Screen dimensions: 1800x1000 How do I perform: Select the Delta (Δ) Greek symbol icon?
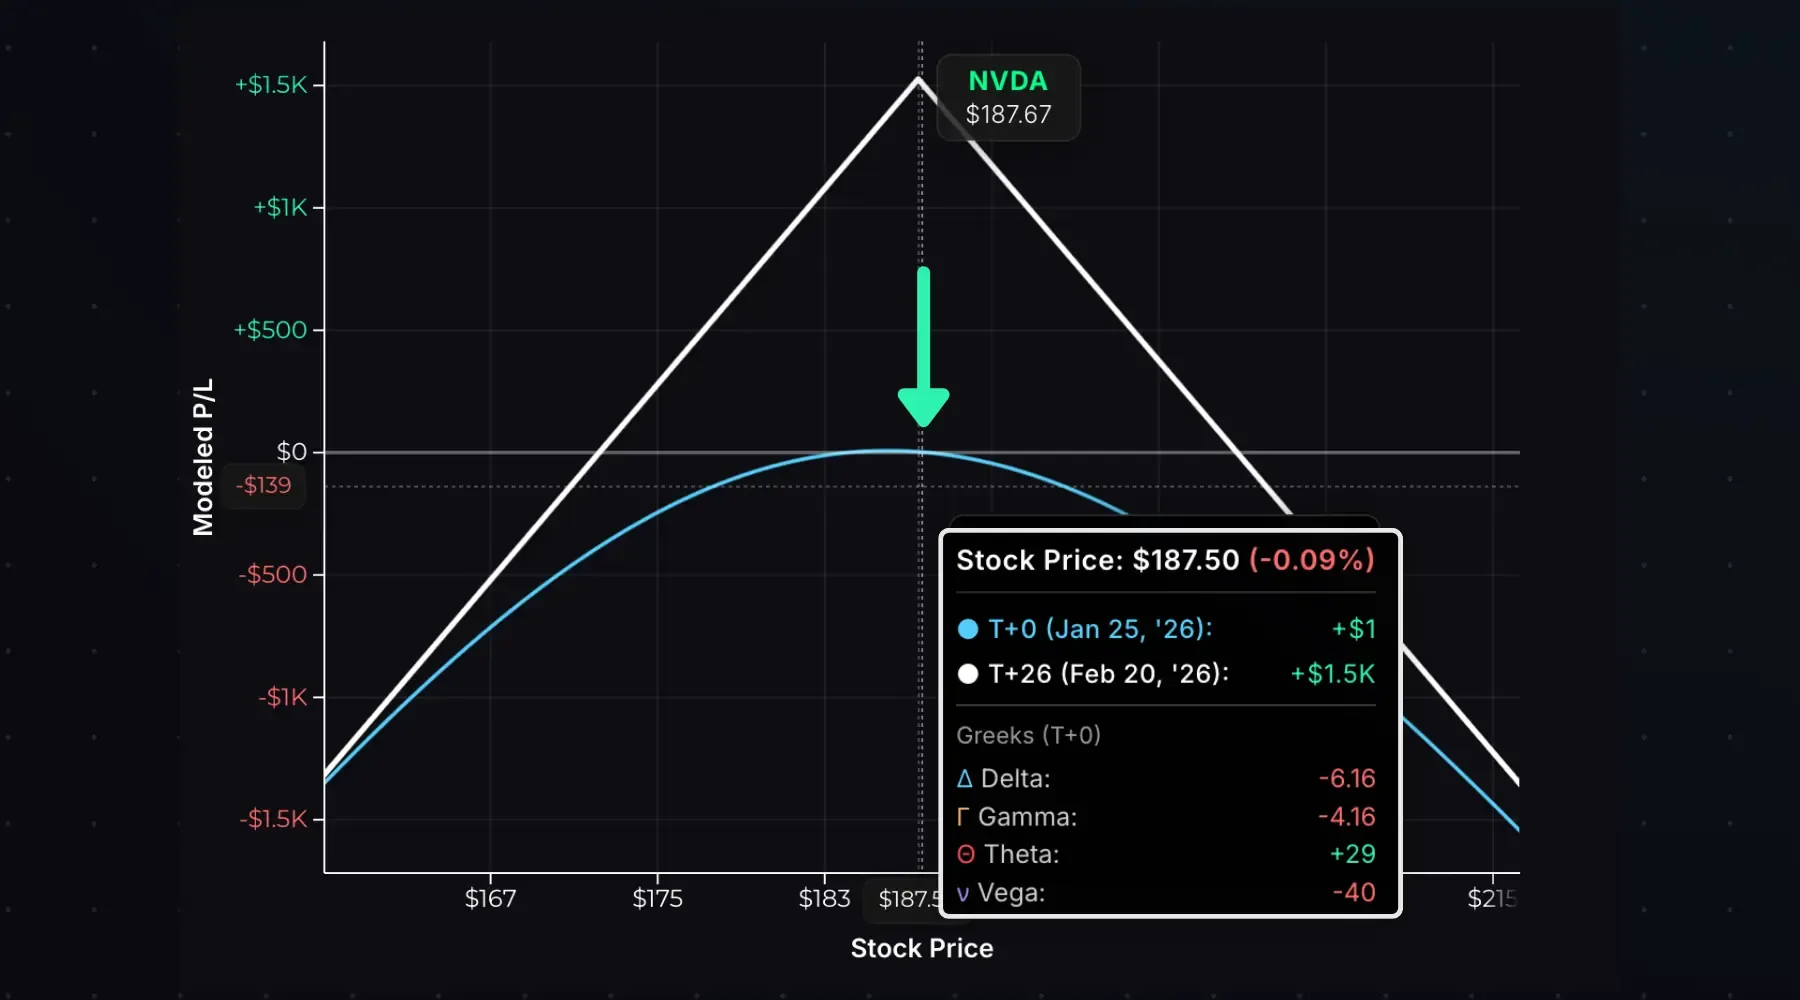964,778
